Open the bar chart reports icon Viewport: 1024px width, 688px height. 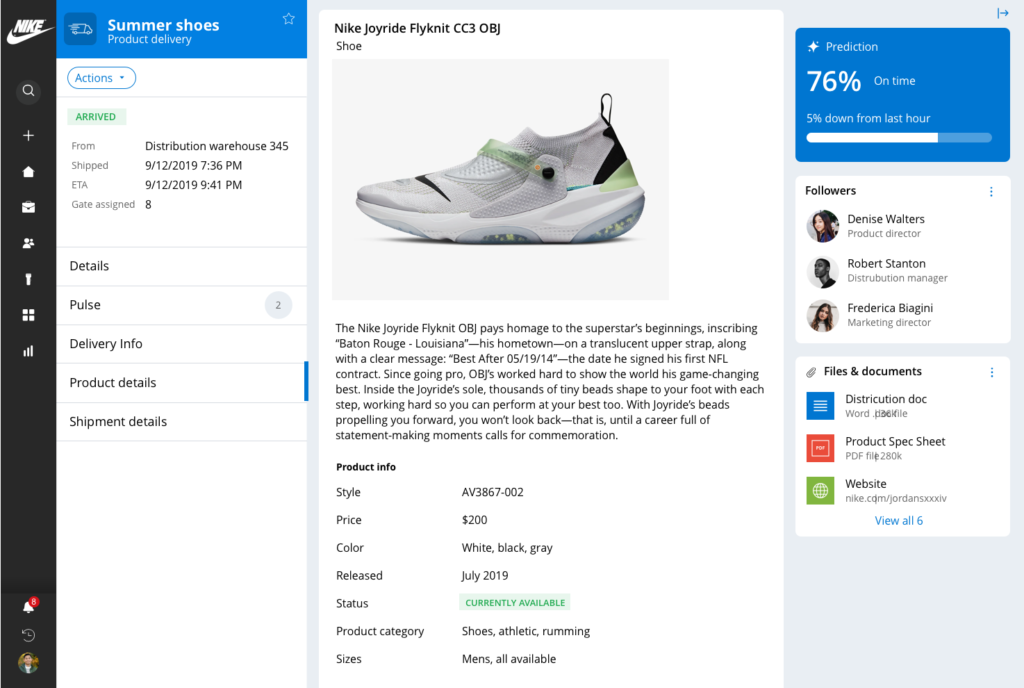point(28,351)
